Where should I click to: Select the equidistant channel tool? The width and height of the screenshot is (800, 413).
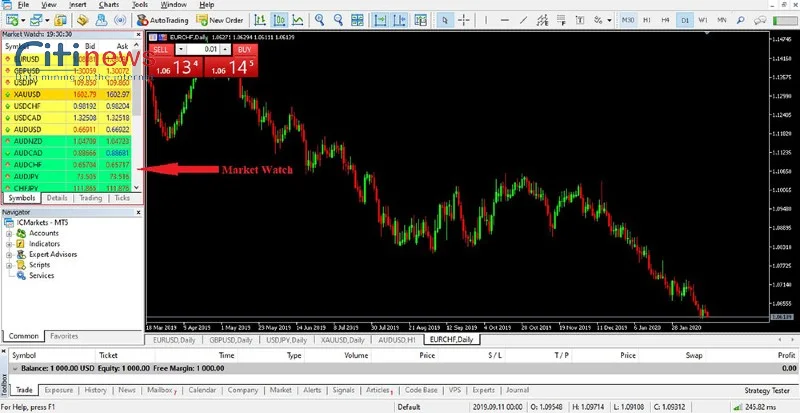pos(542,20)
